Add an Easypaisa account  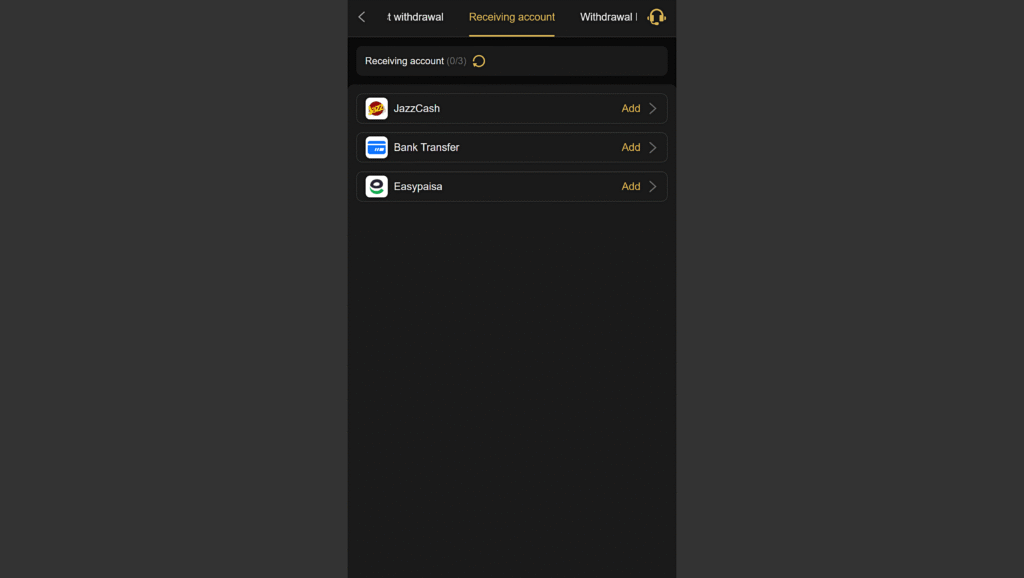(630, 187)
